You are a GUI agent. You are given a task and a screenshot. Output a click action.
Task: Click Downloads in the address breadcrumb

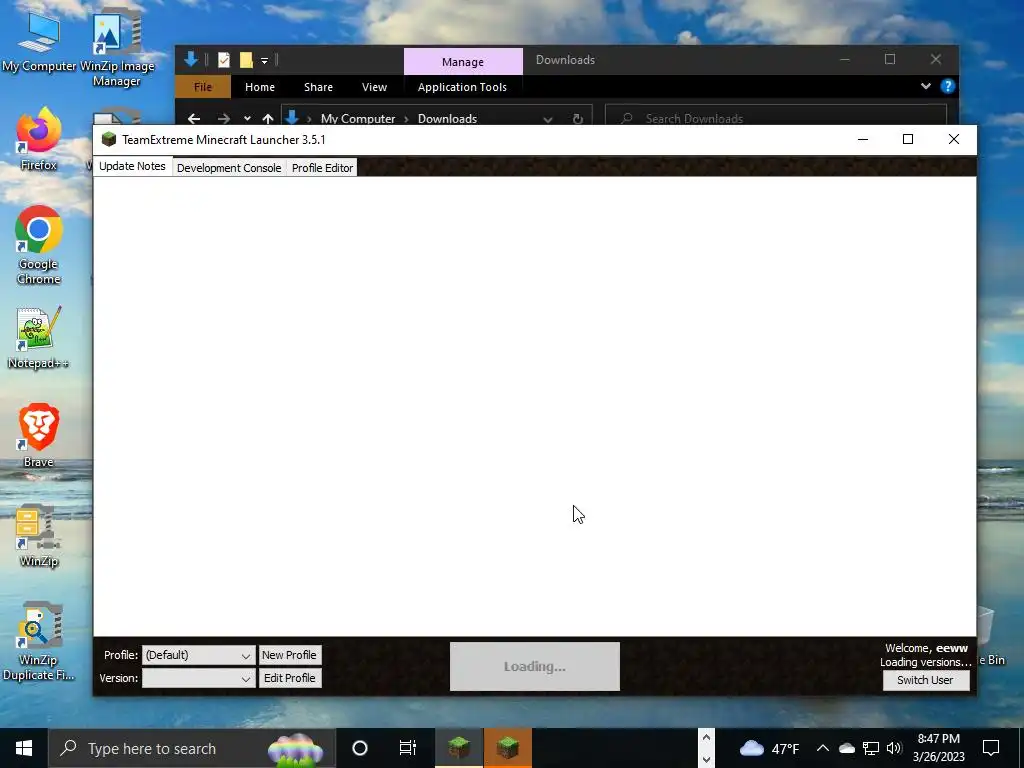pos(447,119)
